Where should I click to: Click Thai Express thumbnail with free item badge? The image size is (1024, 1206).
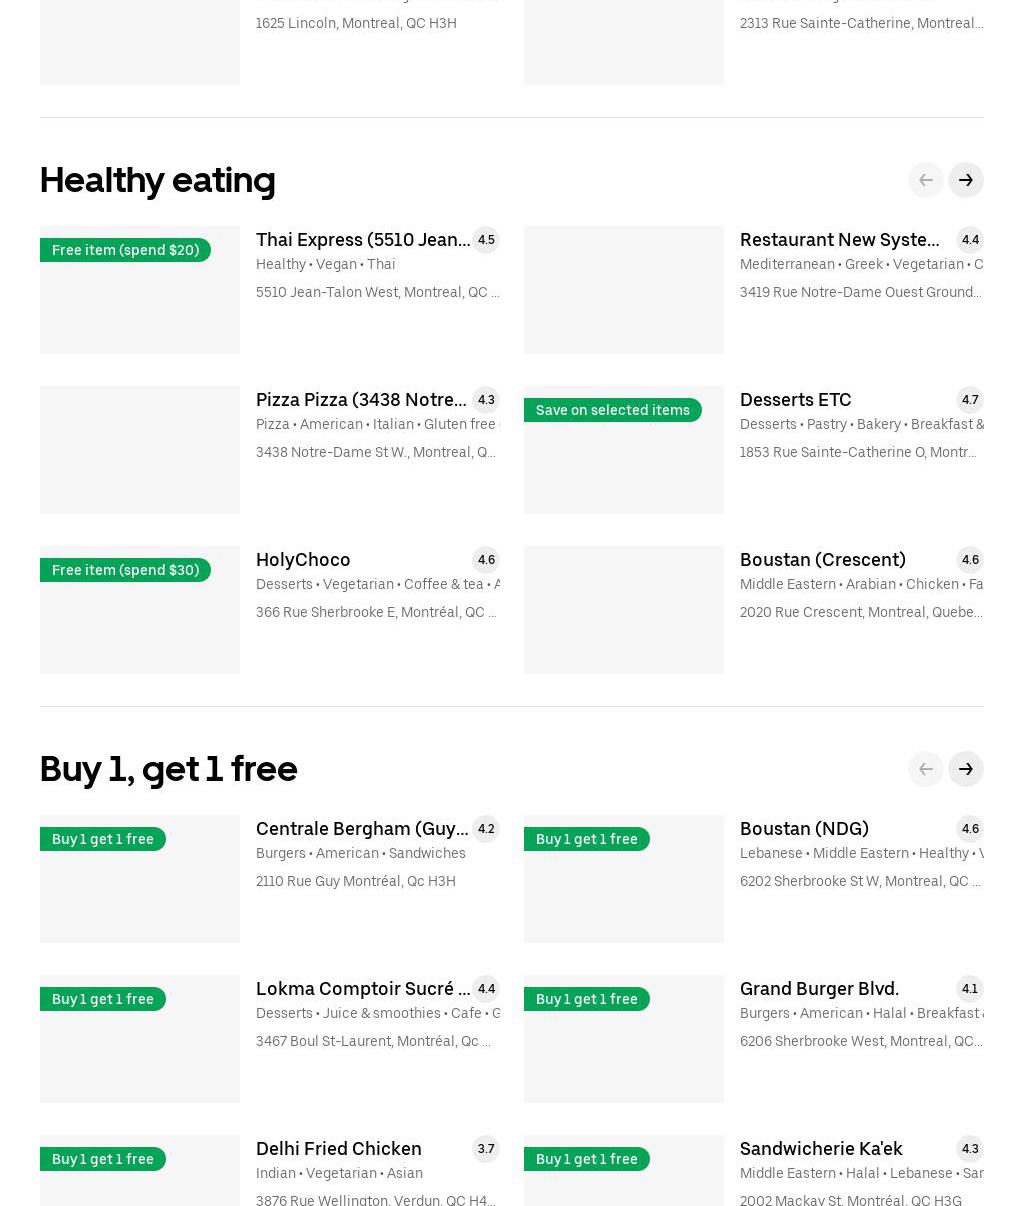pos(140,300)
